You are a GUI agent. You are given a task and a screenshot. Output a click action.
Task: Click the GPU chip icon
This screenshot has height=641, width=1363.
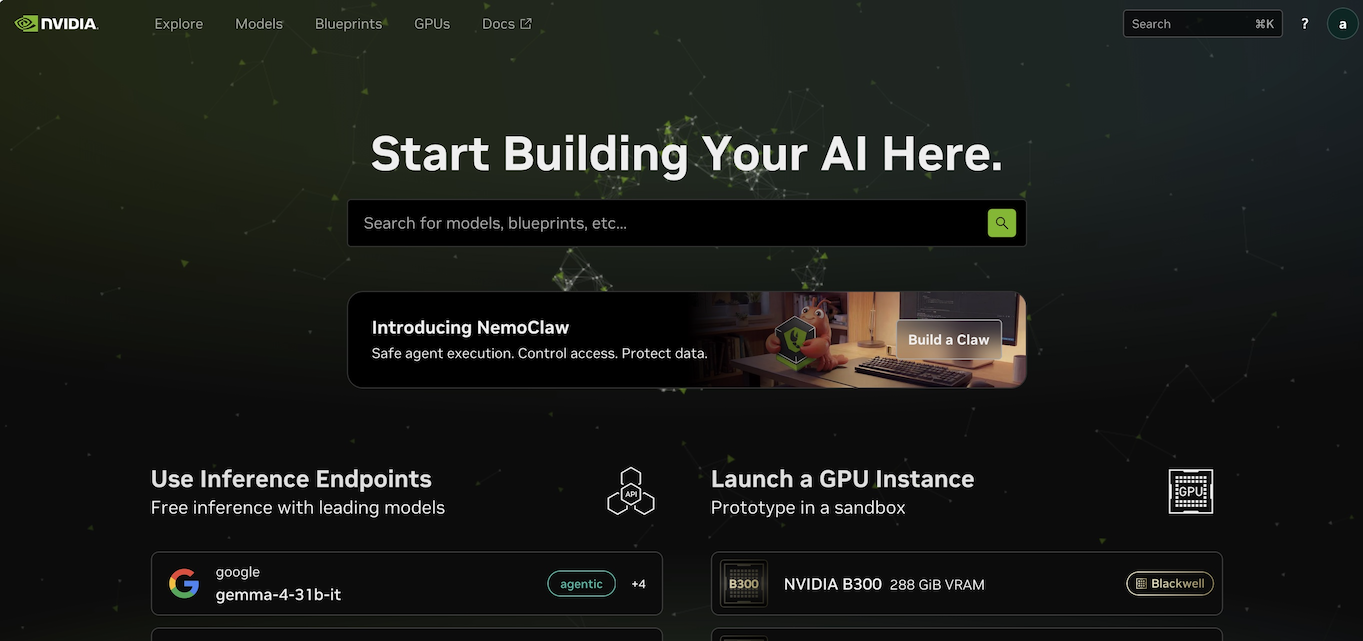1191,491
